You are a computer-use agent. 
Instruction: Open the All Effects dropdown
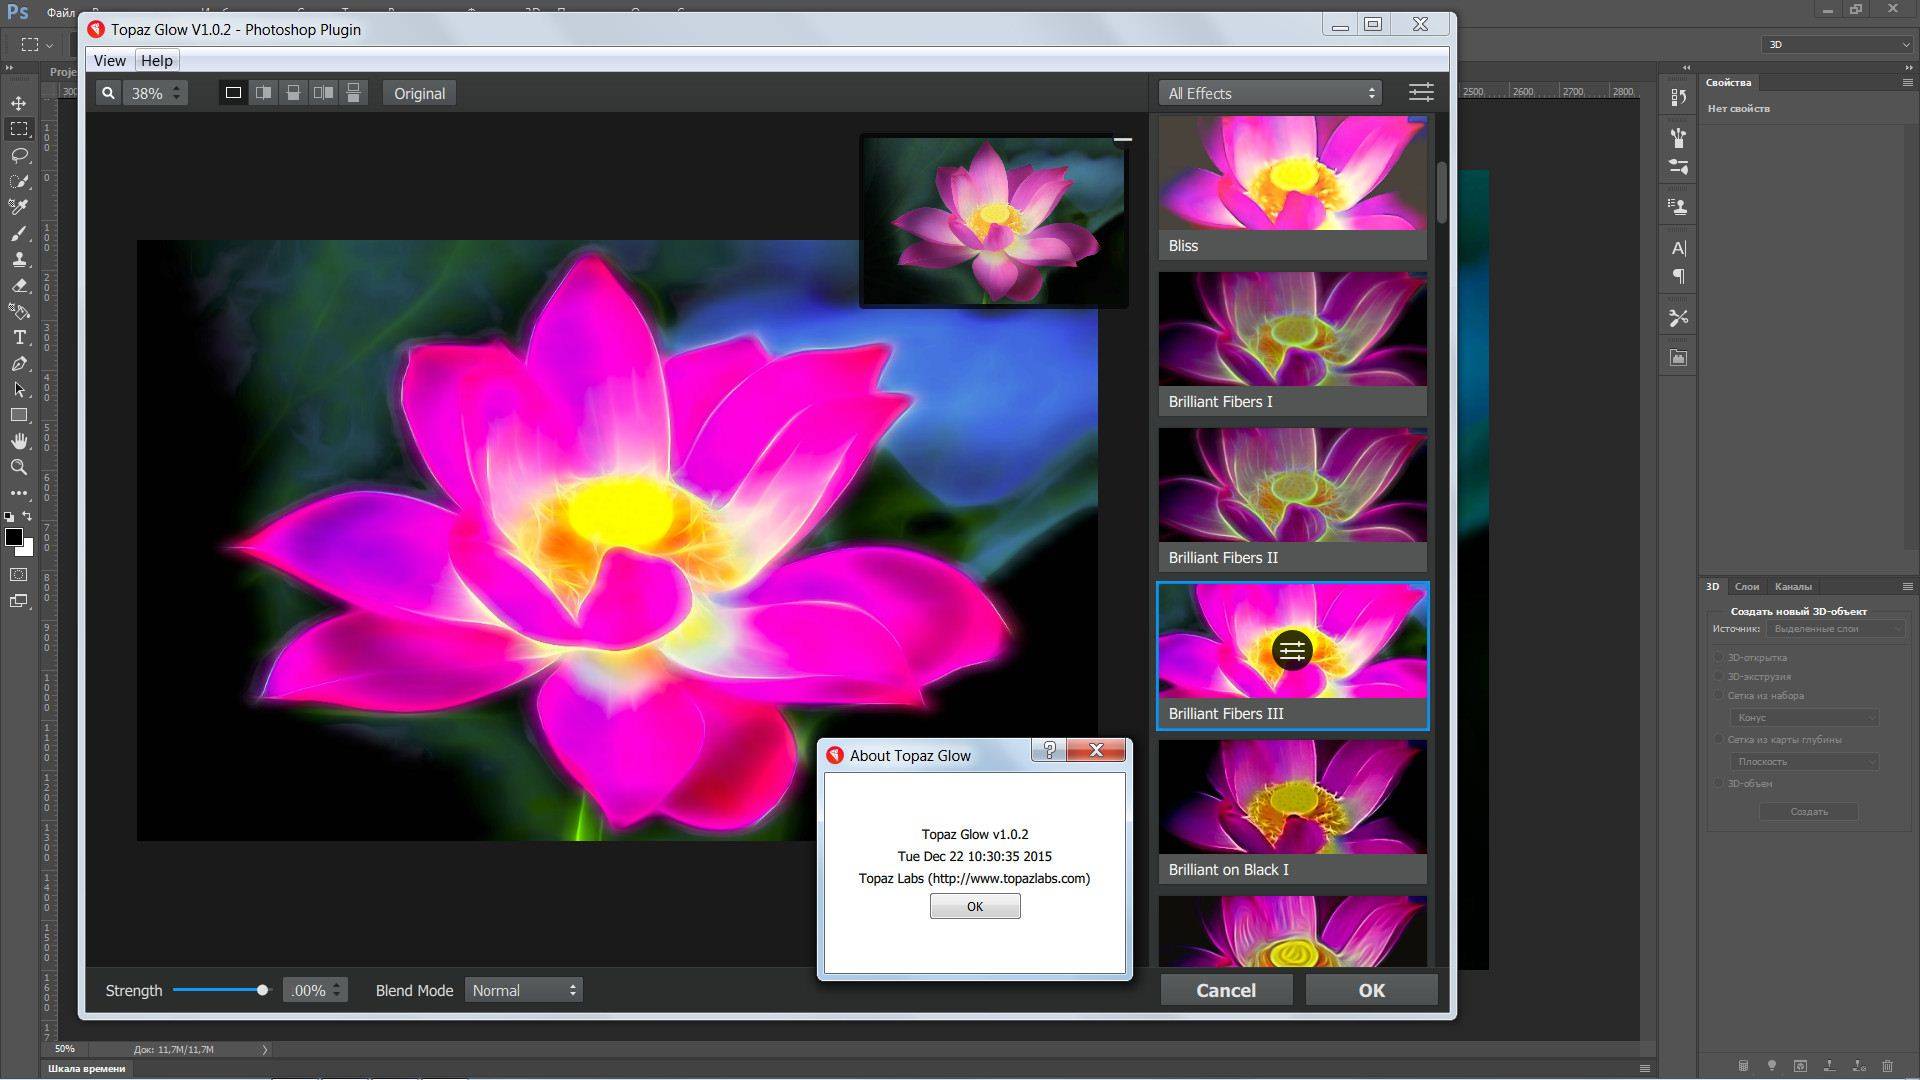tap(1271, 93)
